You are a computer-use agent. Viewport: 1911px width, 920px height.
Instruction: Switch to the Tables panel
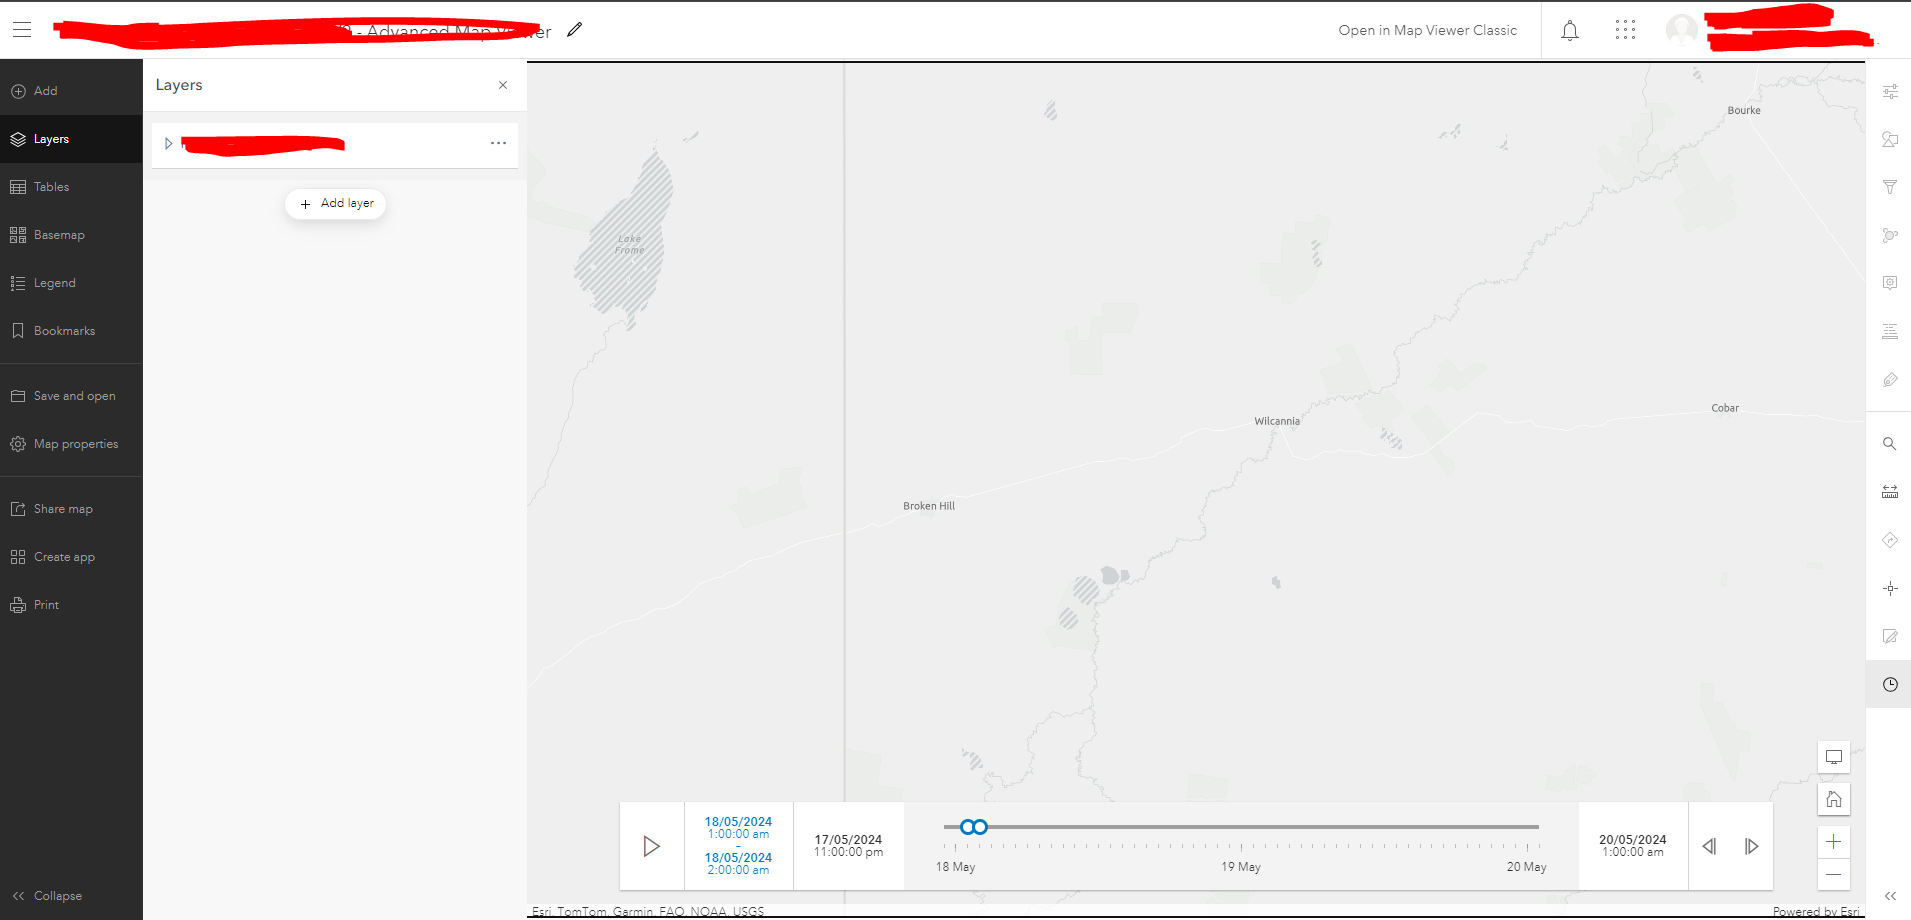pos(52,186)
